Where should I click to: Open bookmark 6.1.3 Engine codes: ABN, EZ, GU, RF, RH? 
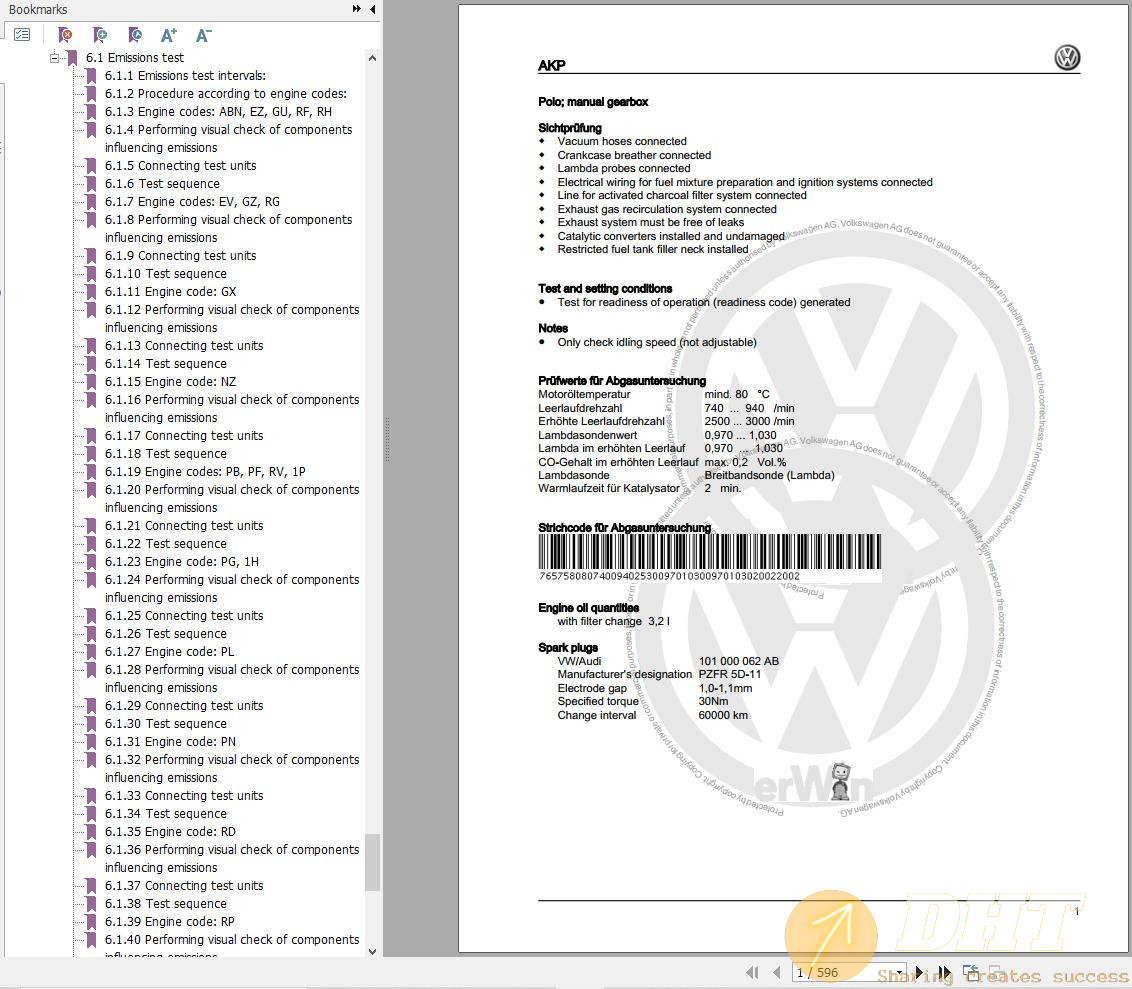click(219, 112)
